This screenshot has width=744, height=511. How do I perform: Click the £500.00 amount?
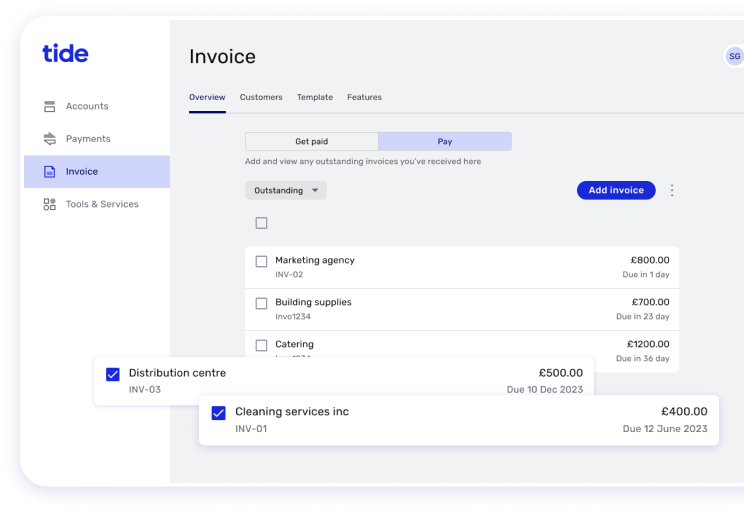pyautogui.click(x=561, y=373)
